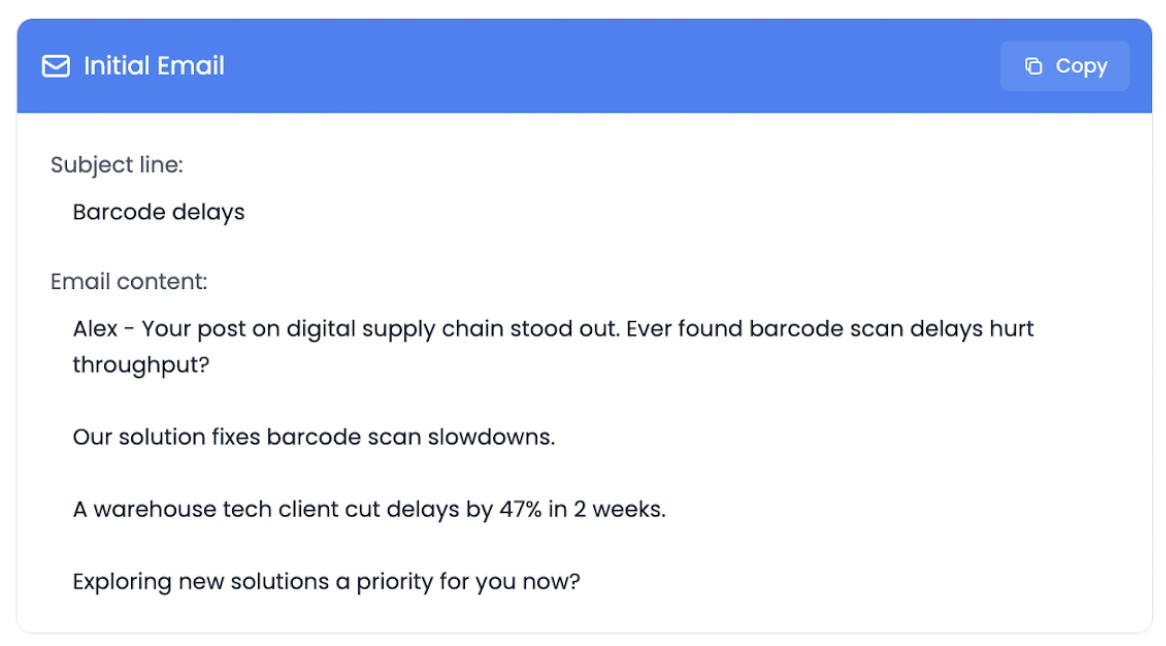Copy the initial email using Copy button
The height and width of the screenshot is (646, 1166).
pos(1064,66)
